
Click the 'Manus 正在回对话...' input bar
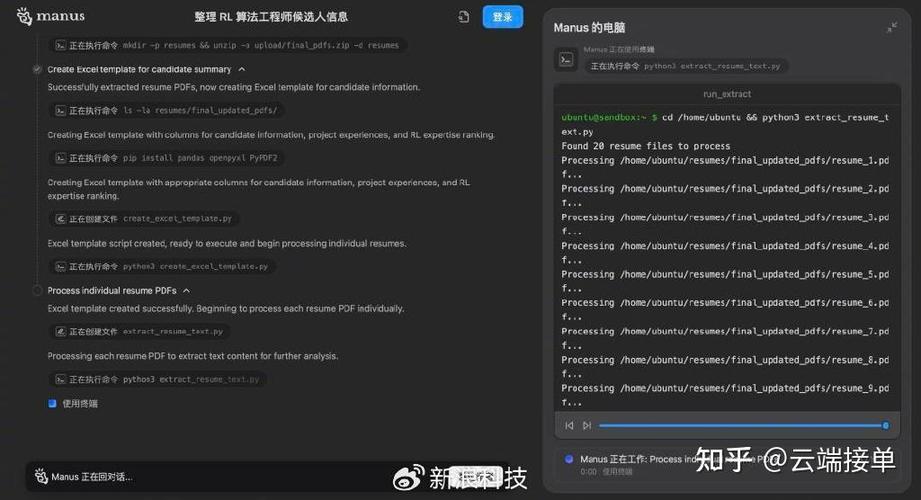267,476
